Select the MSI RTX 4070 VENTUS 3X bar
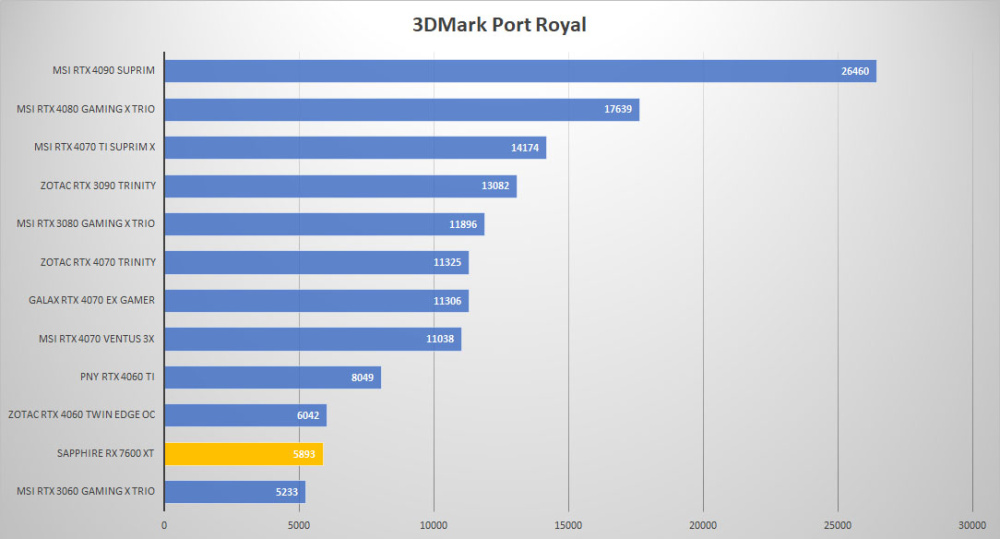The width and height of the screenshot is (1000, 539). click(x=313, y=339)
